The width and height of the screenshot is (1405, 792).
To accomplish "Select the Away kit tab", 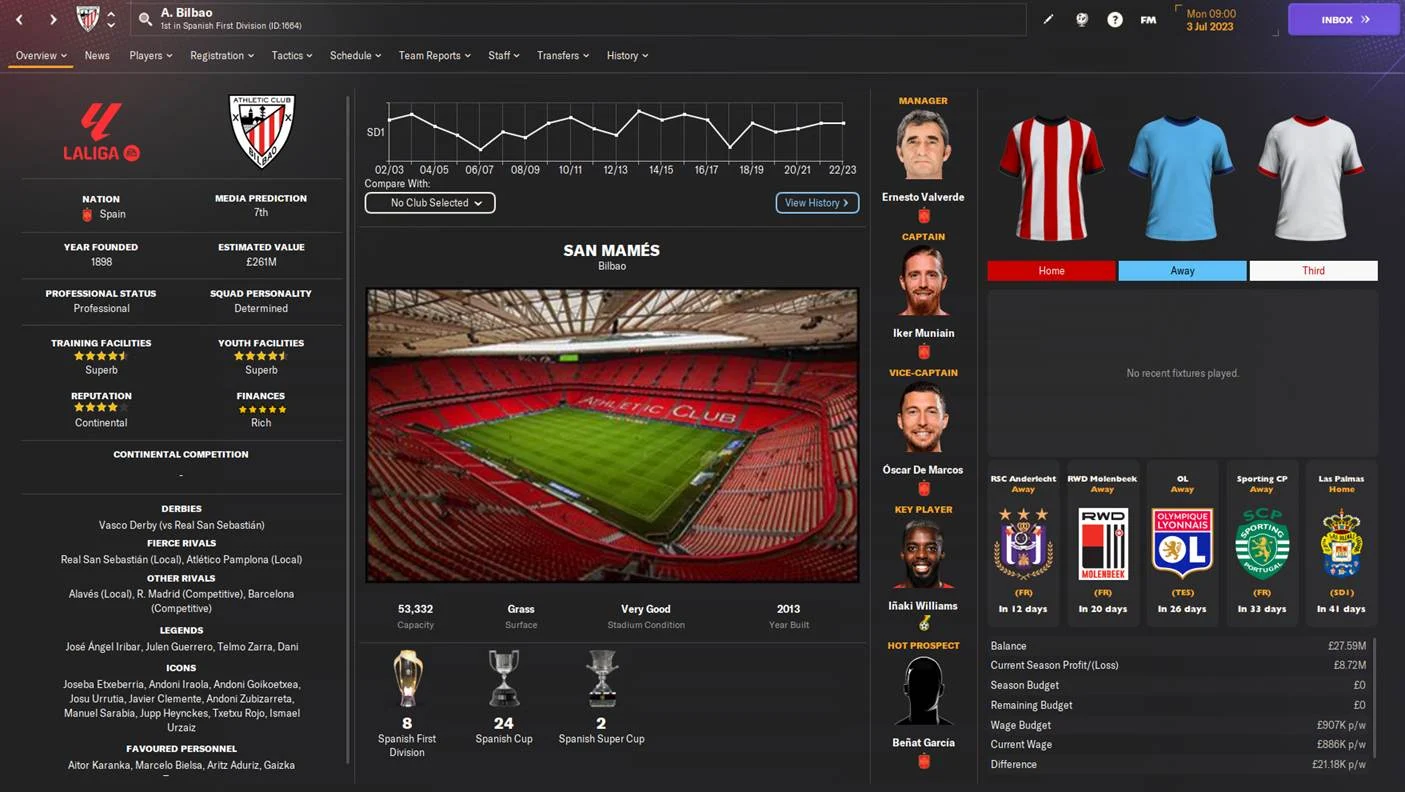I will click(x=1182, y=270).
